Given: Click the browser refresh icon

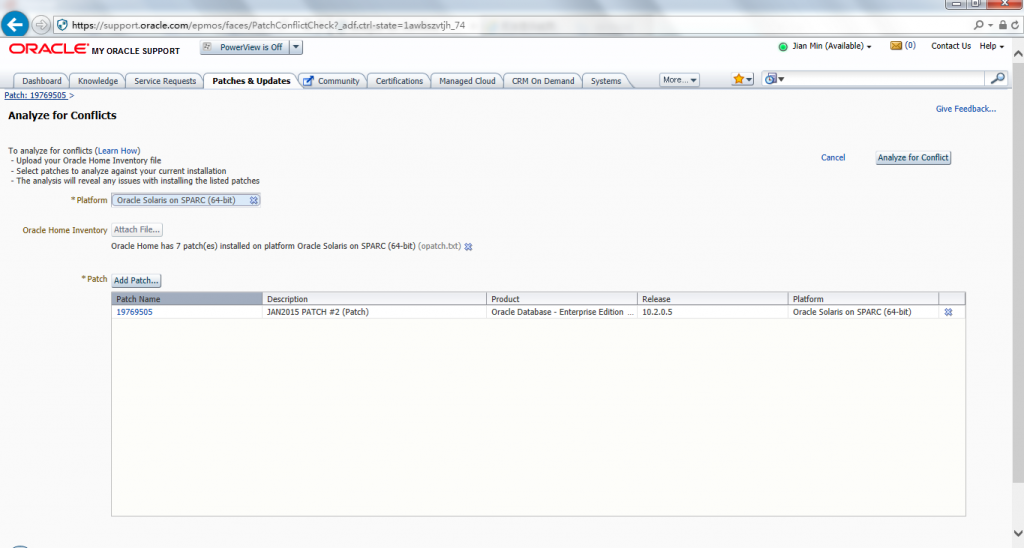Looking at the screenshot, I should click(x=1015, y=25).
